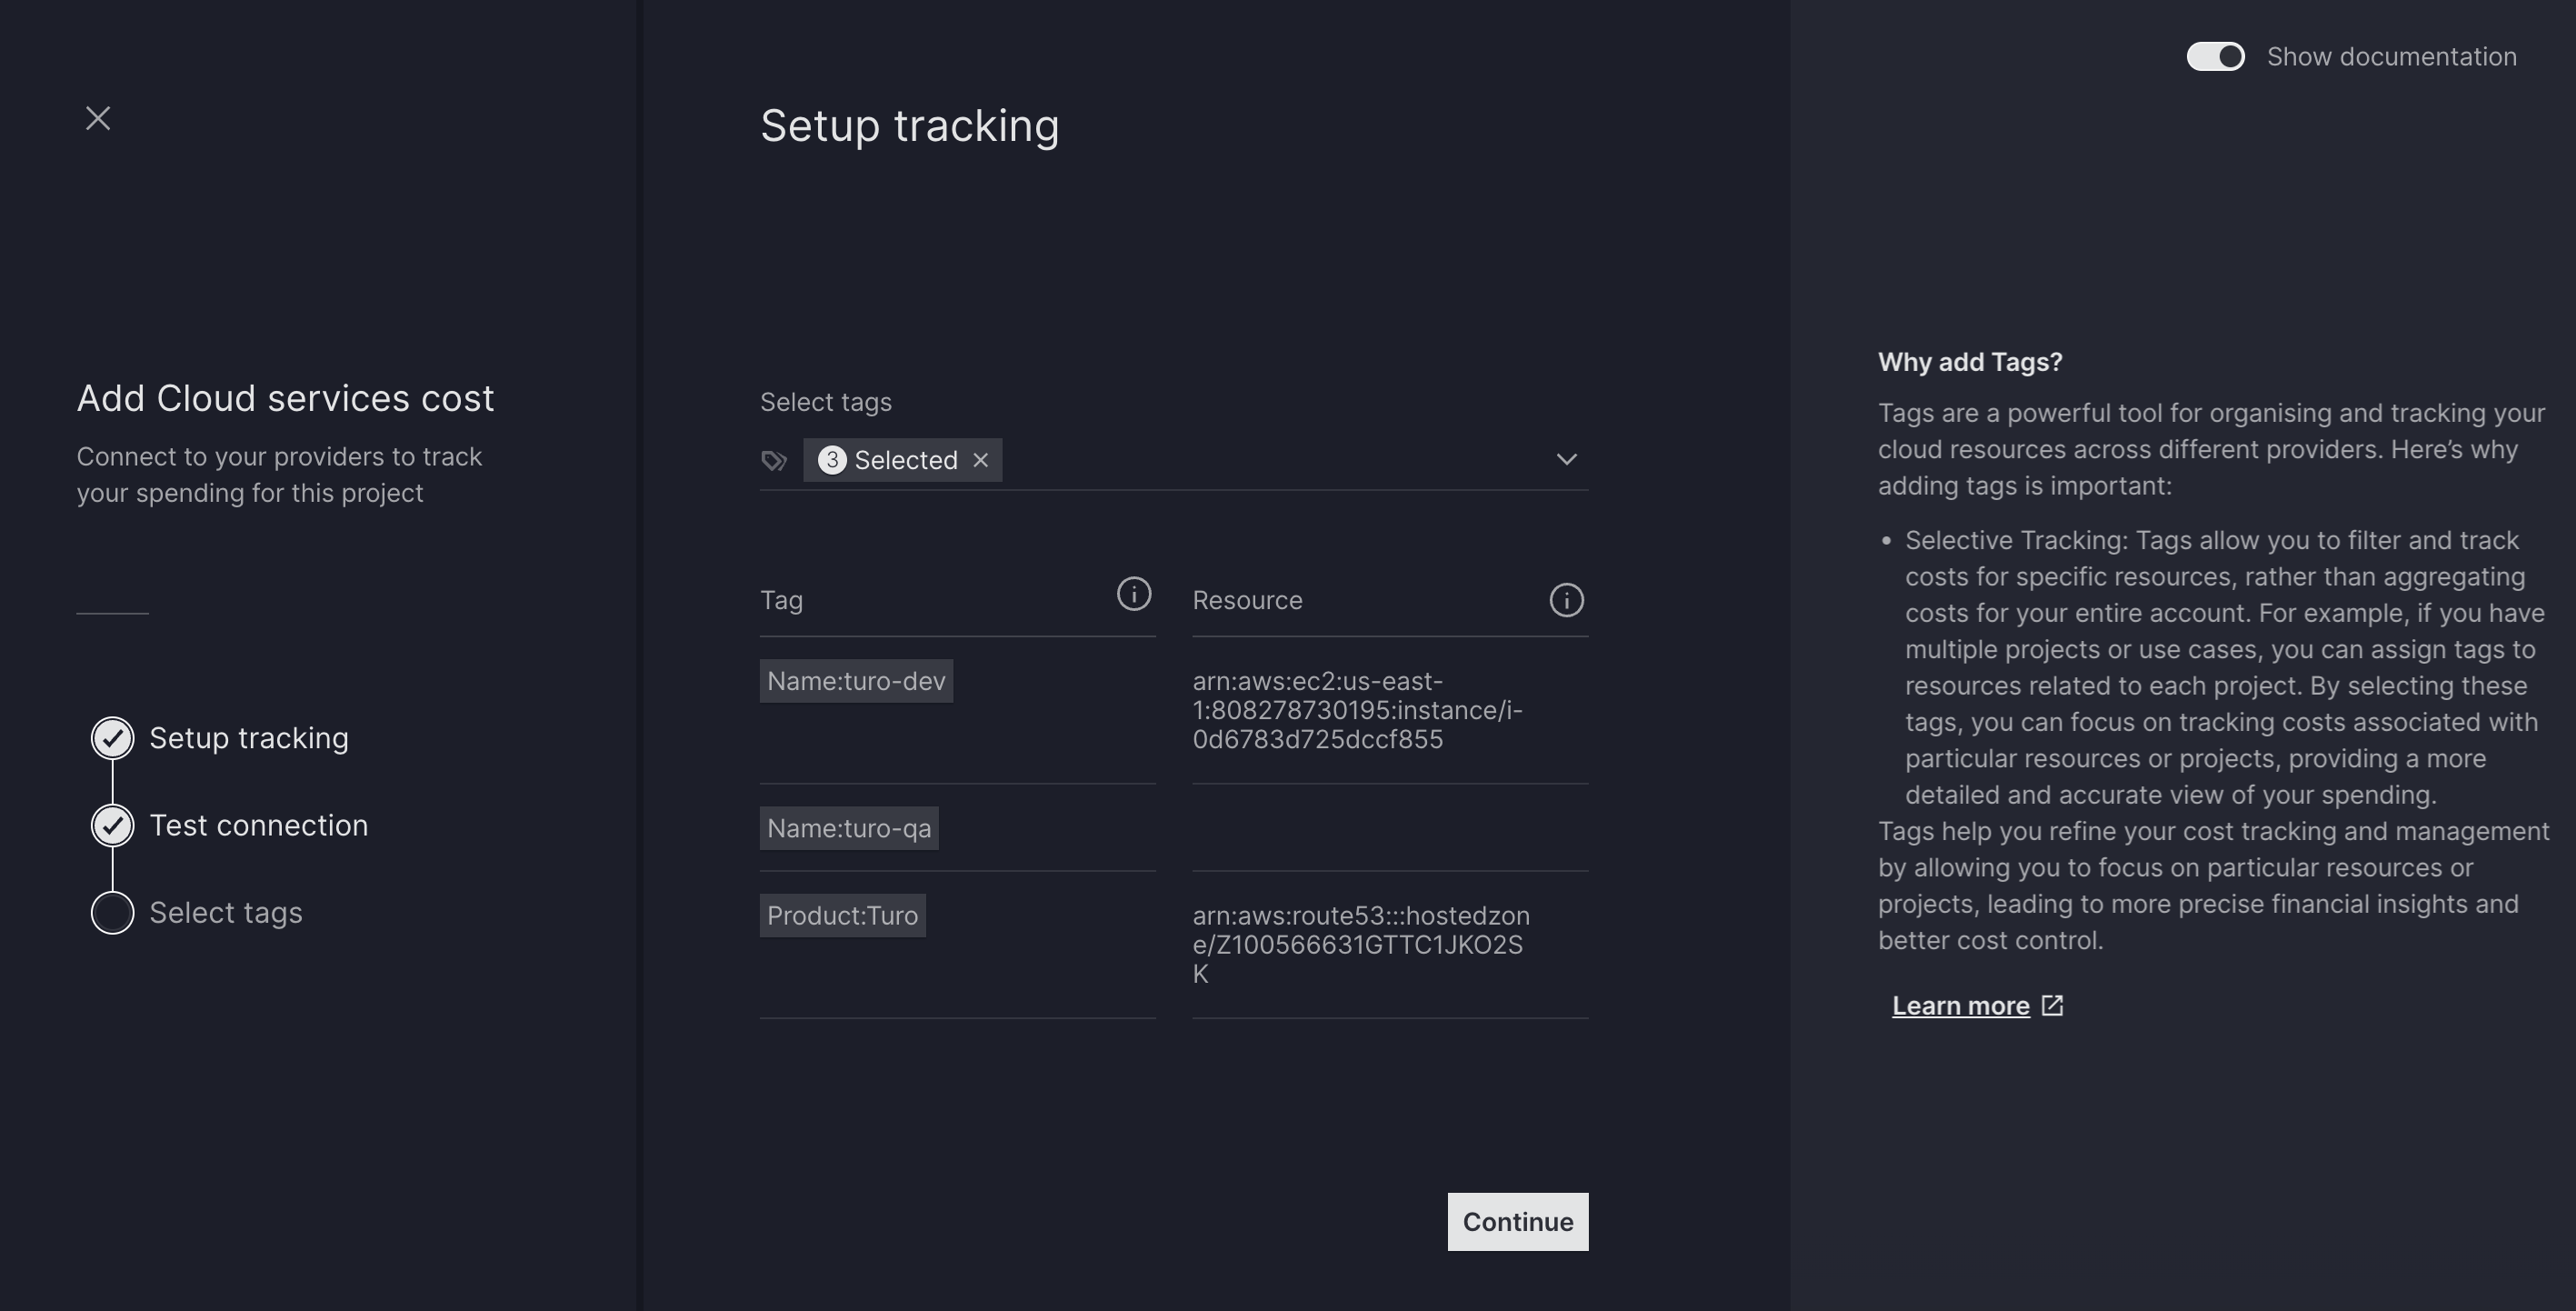This screenshot has height=1311, width=2576.
Task: Click inside the Select tags field
Action: (1270, 460)
